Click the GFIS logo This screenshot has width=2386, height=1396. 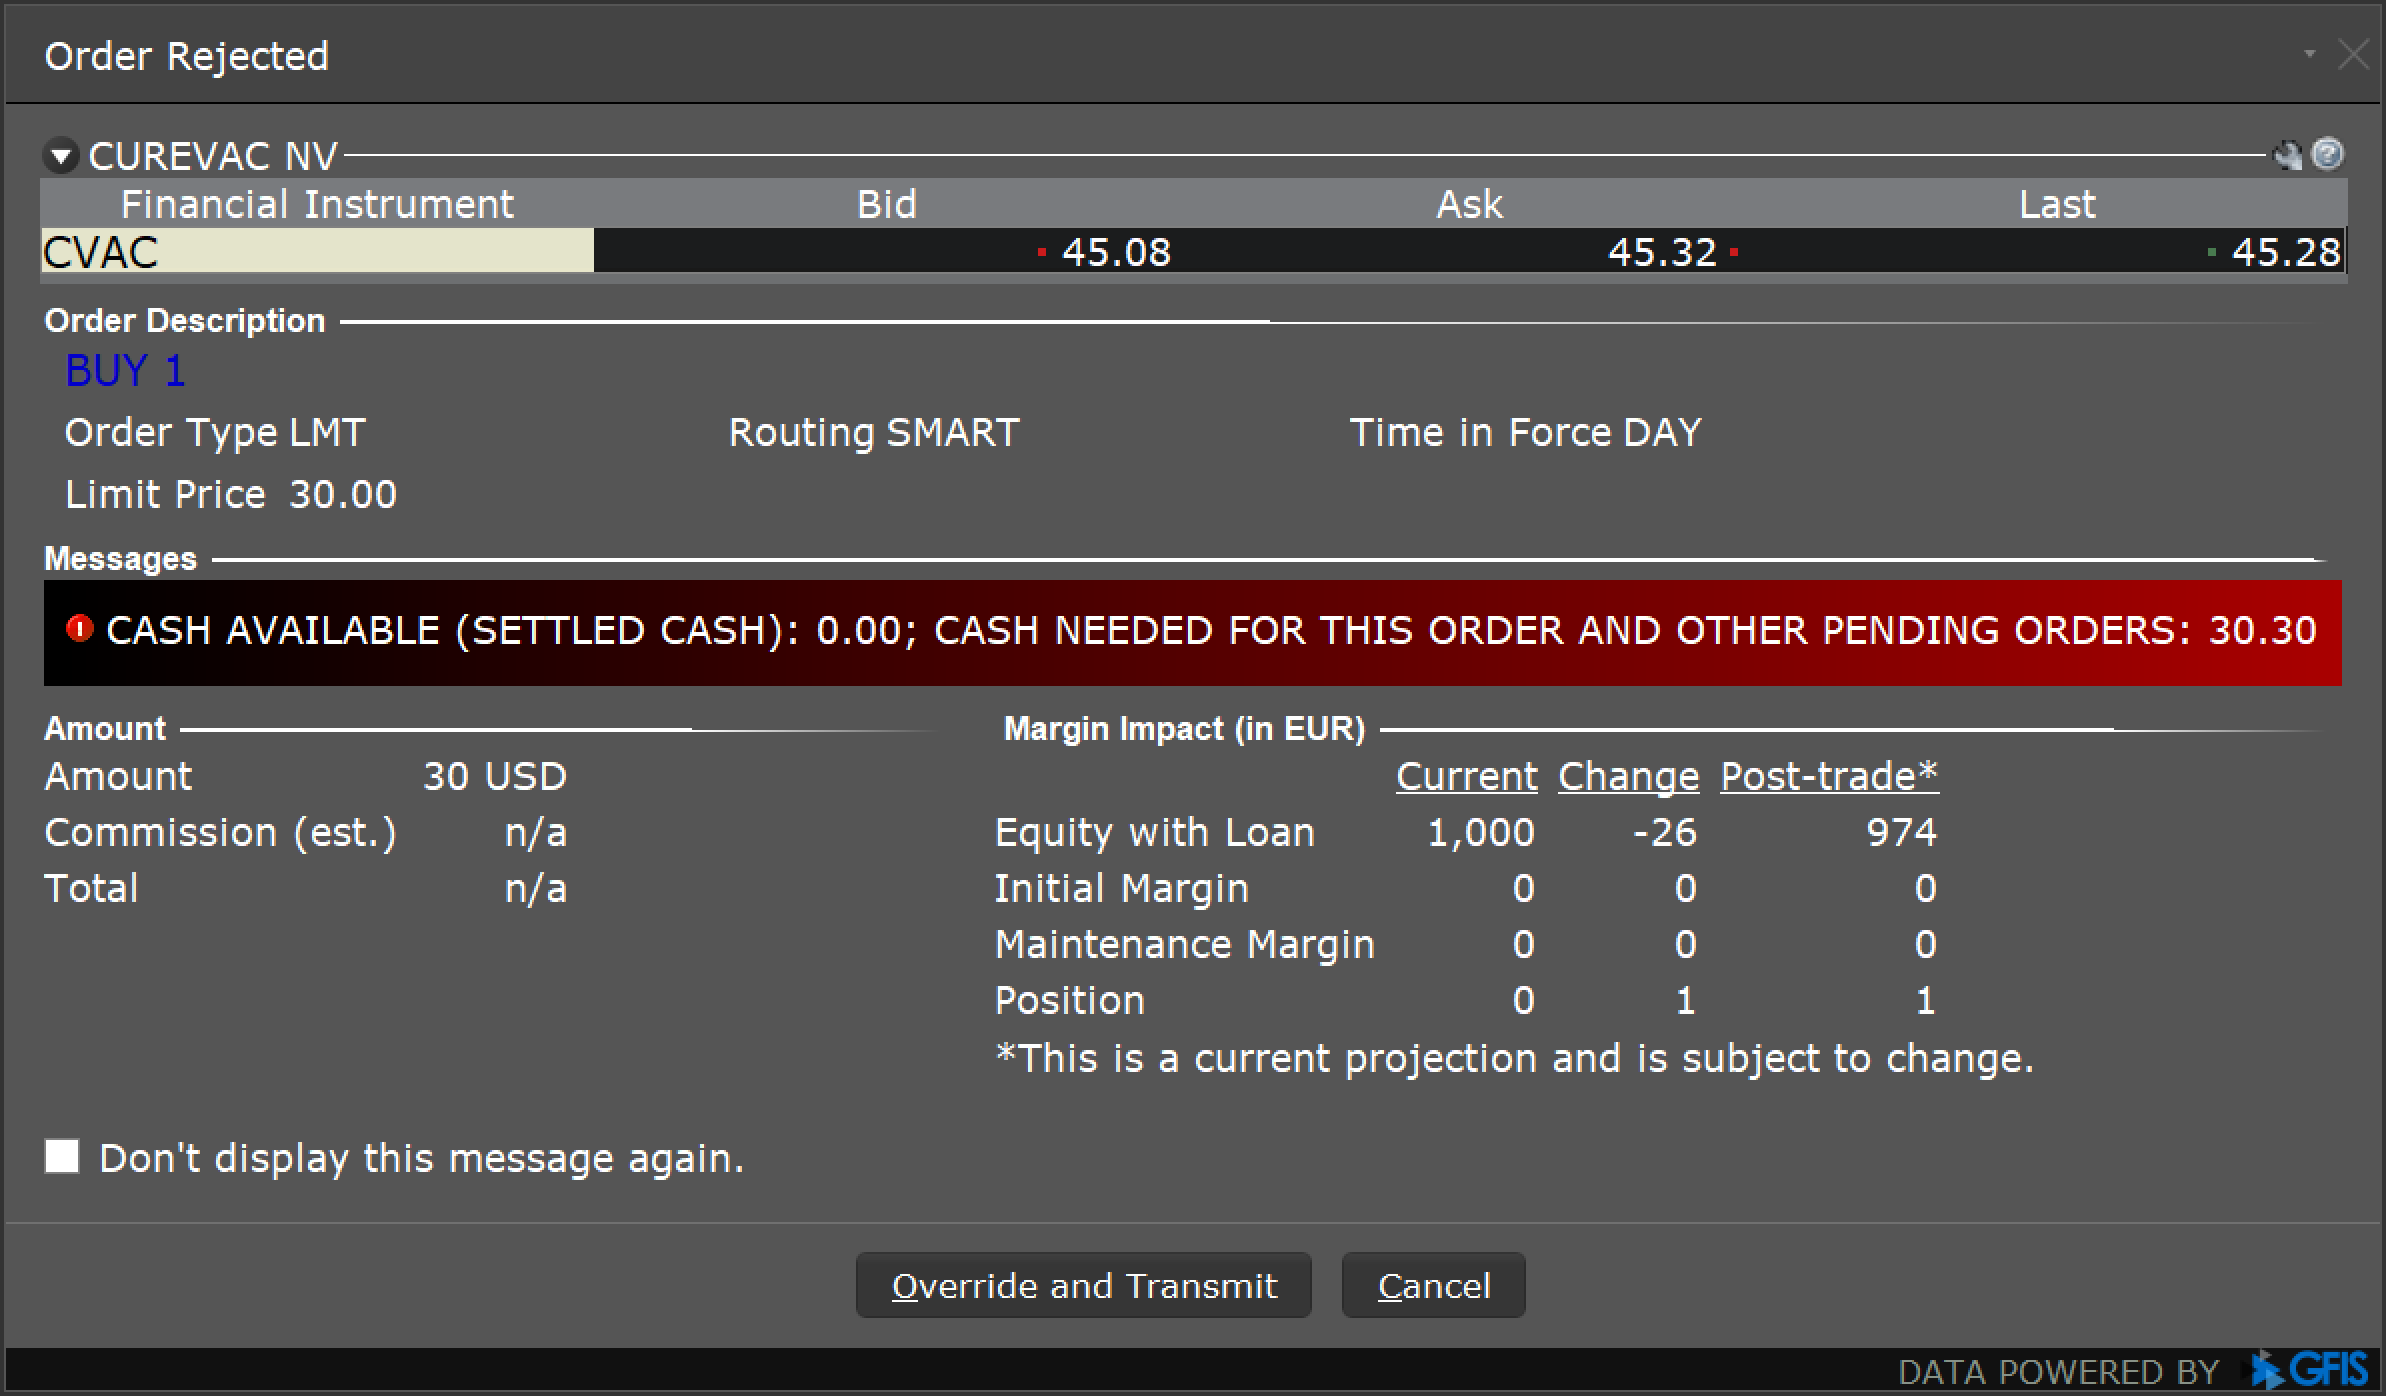(2310, 1369)
